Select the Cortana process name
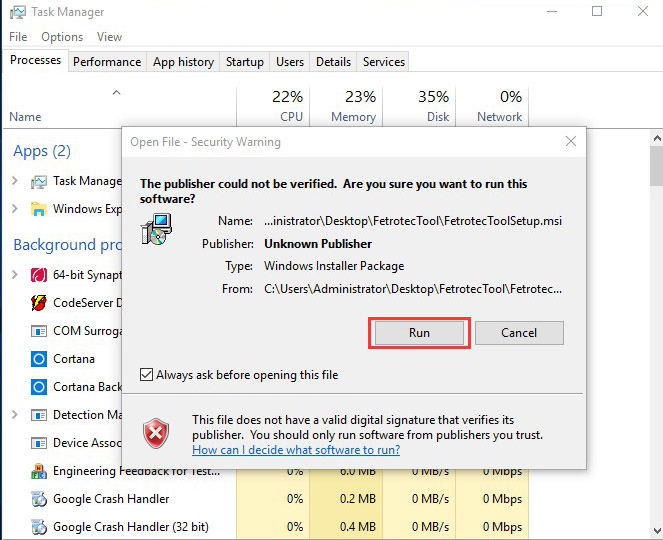 point(74,359)
